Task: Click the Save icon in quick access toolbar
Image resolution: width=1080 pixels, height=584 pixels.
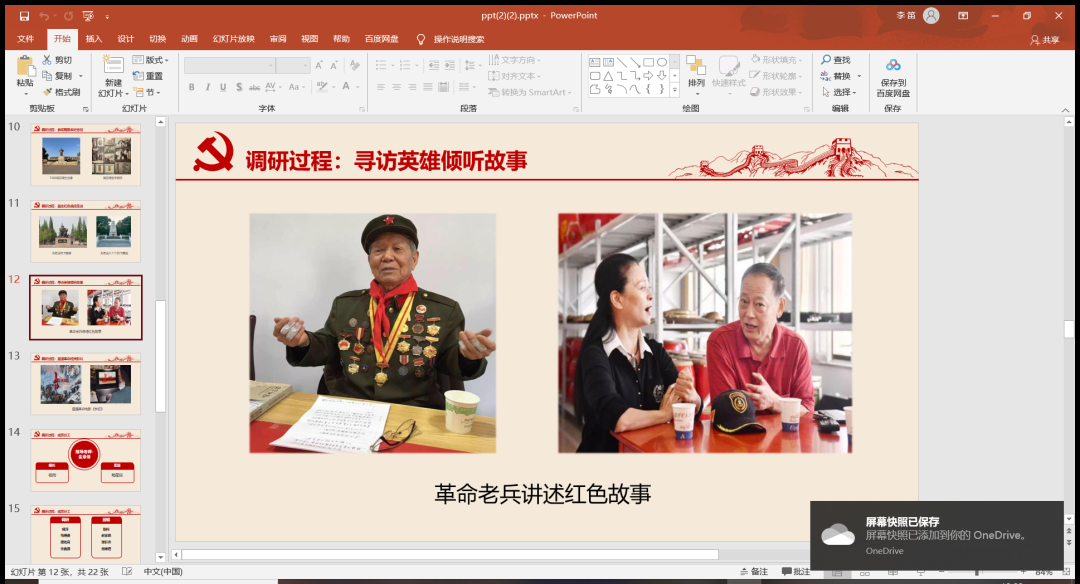Action: tap(24, 16)
